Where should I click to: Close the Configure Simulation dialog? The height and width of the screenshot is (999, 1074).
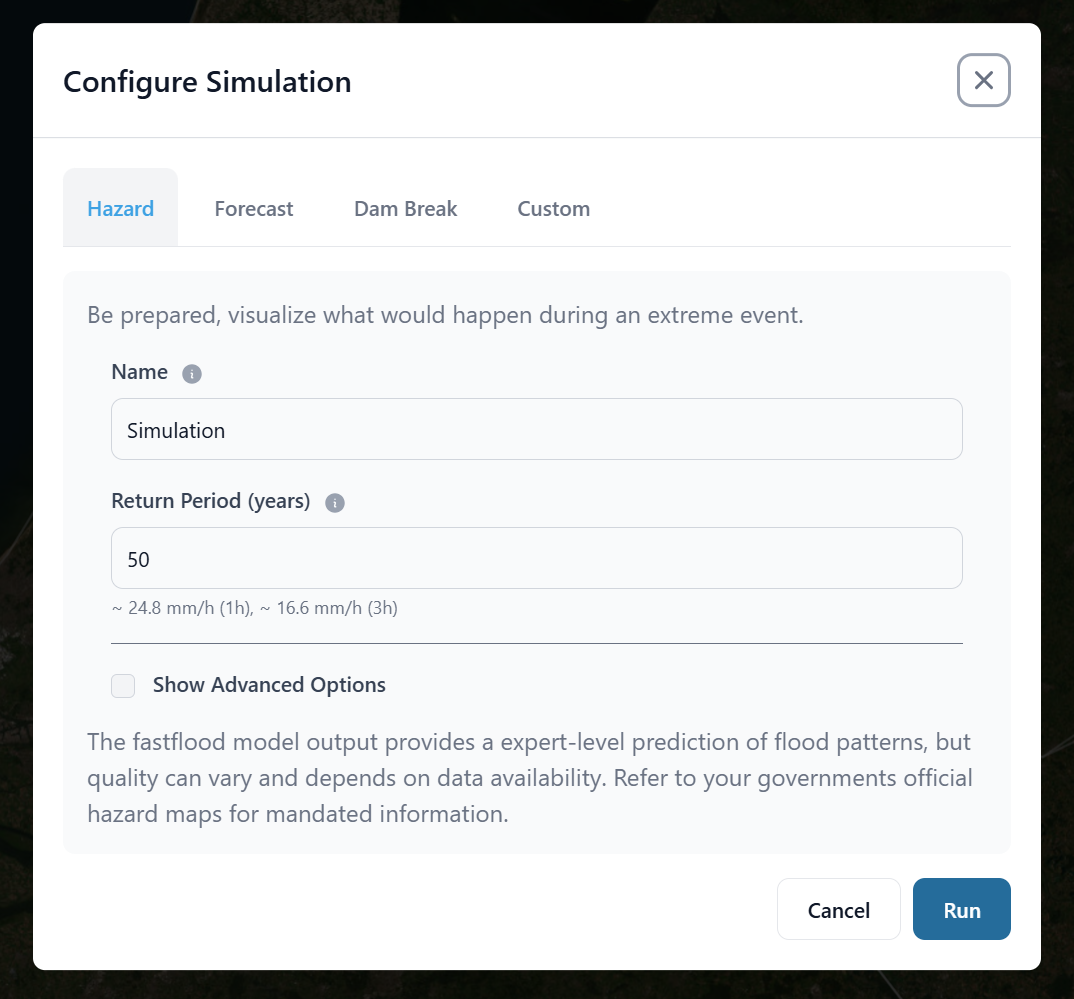click(x=983, y=81)
